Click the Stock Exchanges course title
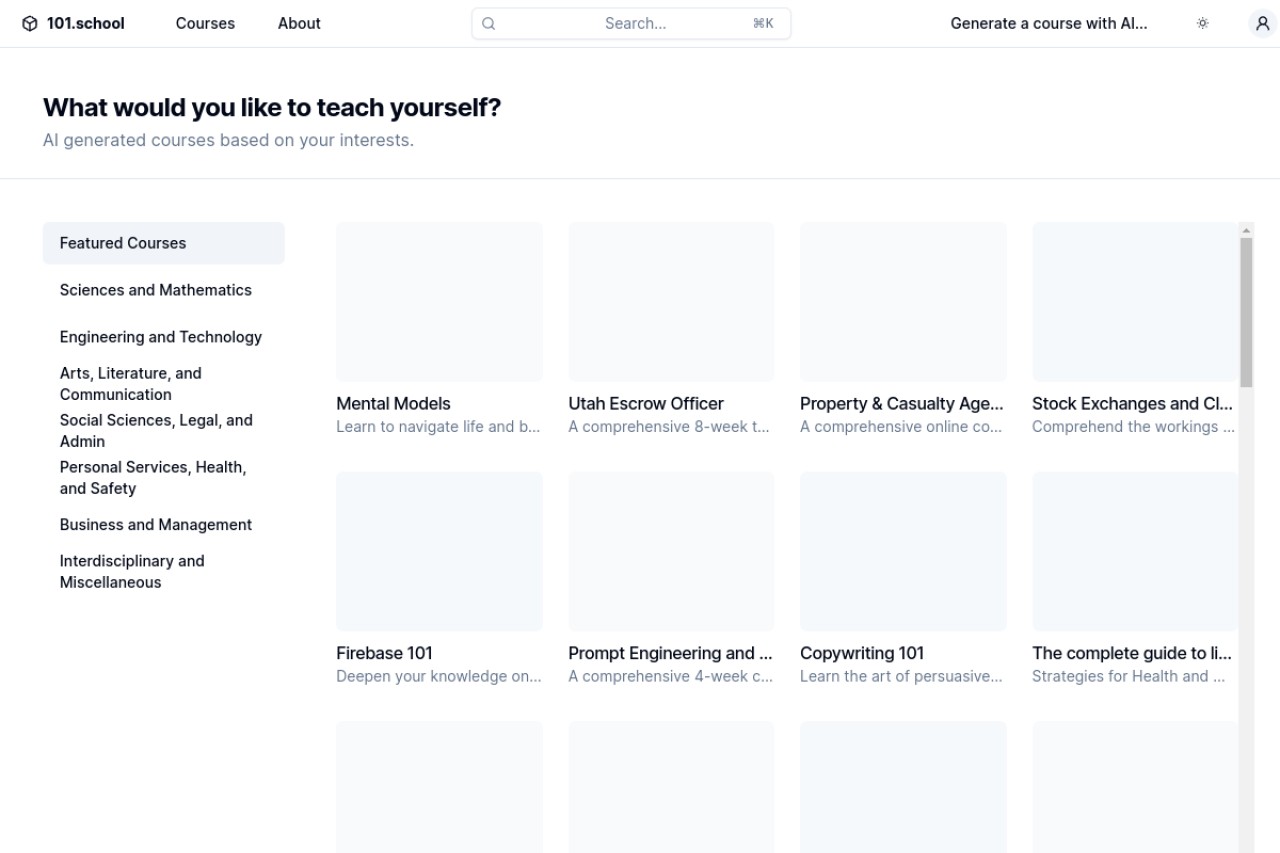 [x=1132, y=404]
